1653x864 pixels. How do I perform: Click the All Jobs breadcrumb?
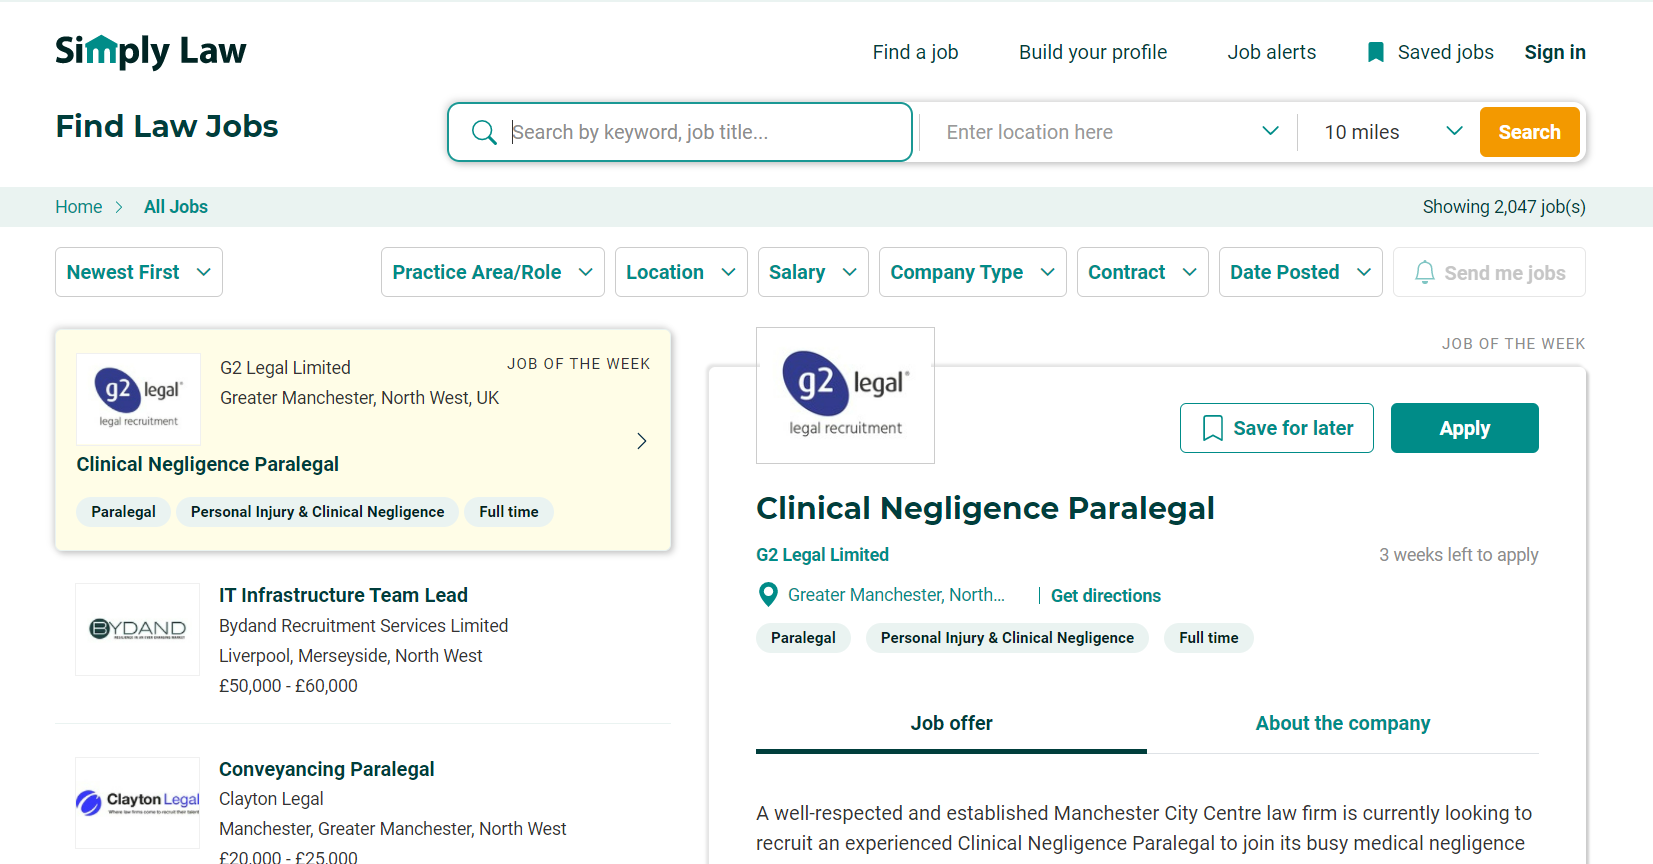click(x=176, y=207)
